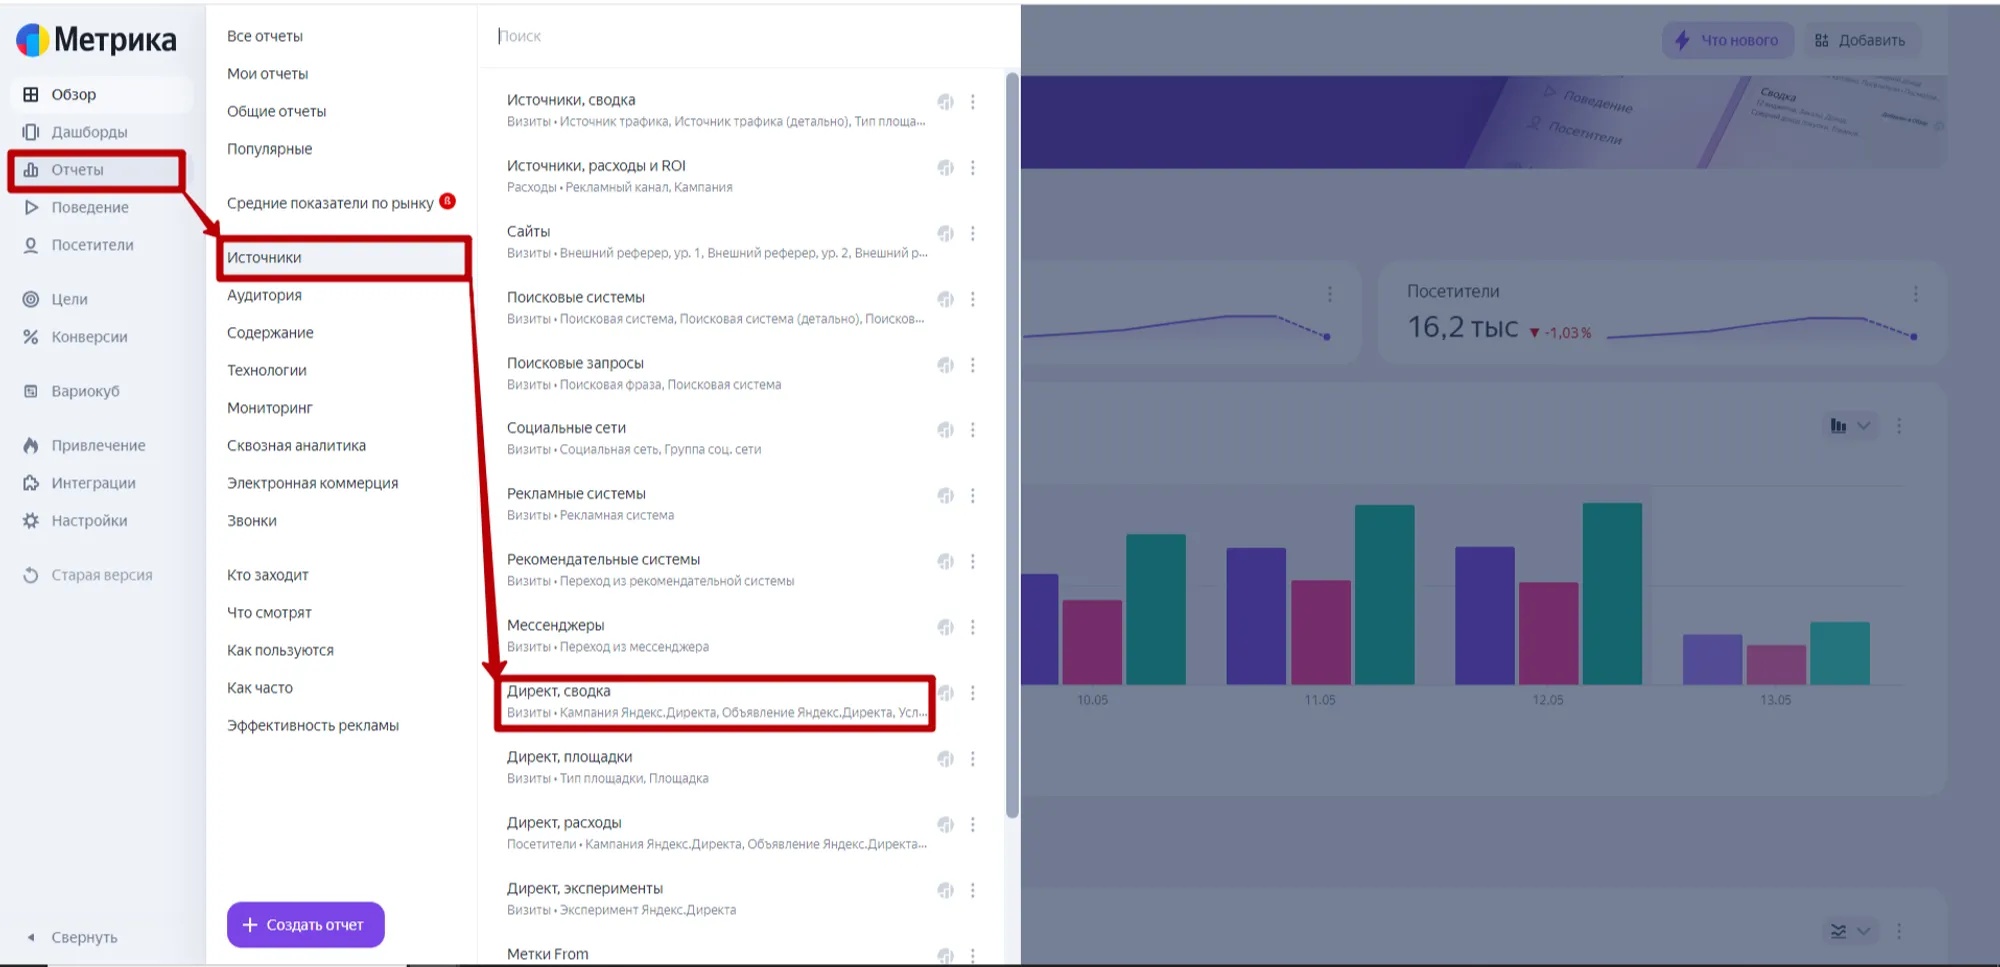Screen dimensions: 2000x967
Task: Click the Варикуб sidebar icon
Action: tap(31, 391)
